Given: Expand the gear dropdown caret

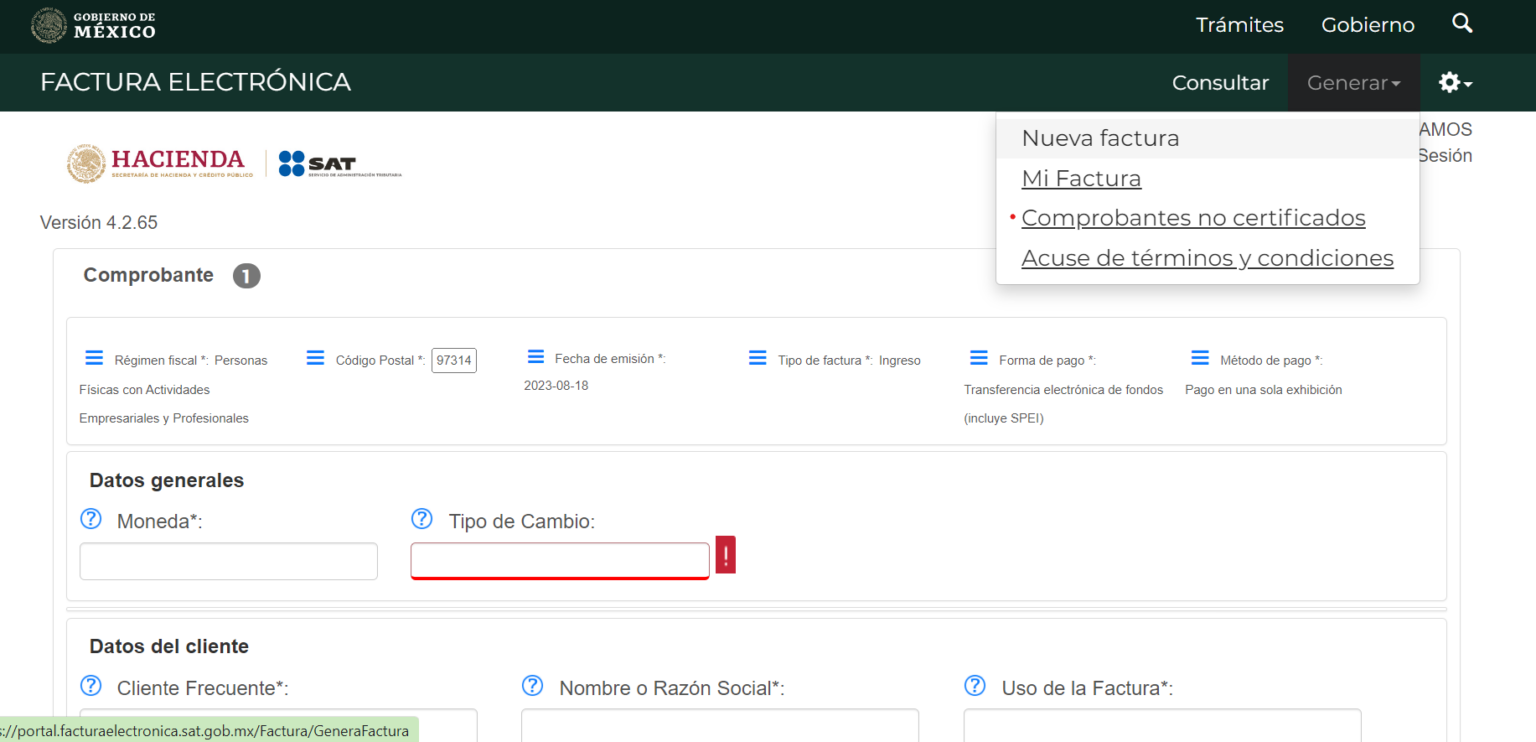Looking at the screenshot, I should coord(1466,85).
